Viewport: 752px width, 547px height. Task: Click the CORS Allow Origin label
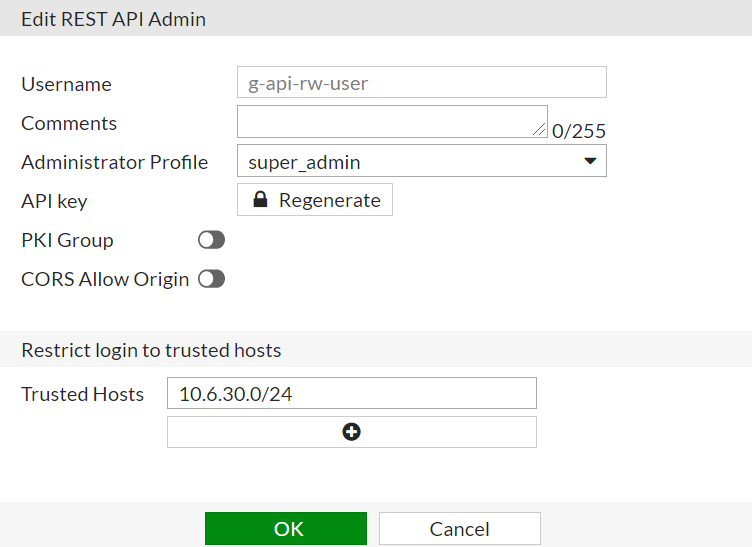tap(105, 279)
